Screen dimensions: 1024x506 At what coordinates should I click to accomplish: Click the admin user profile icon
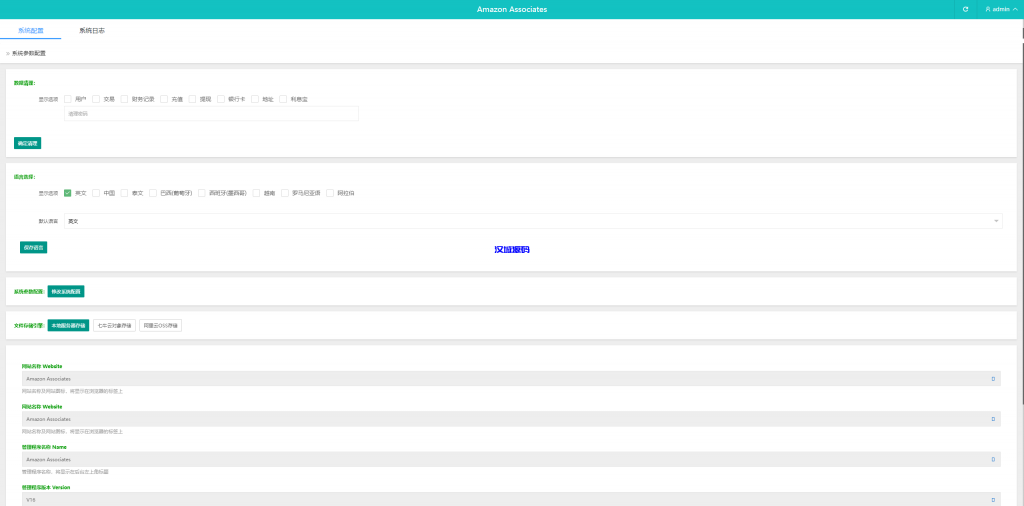coord(988,9)
